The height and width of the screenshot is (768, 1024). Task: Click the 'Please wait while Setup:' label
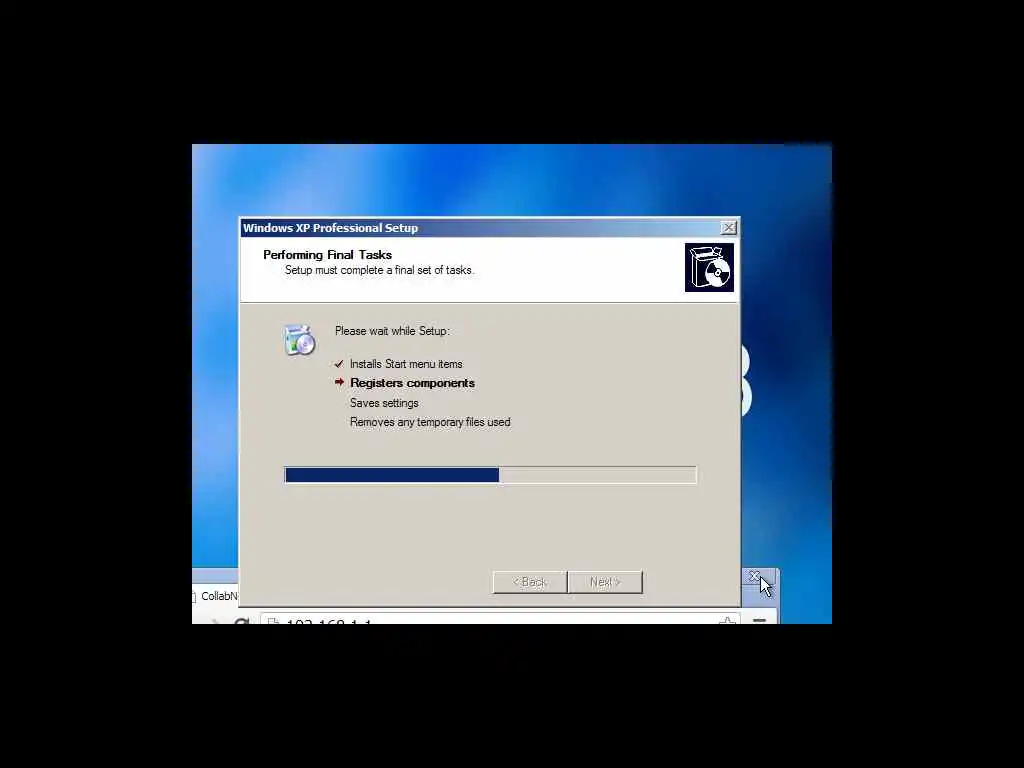pos(392,331)
